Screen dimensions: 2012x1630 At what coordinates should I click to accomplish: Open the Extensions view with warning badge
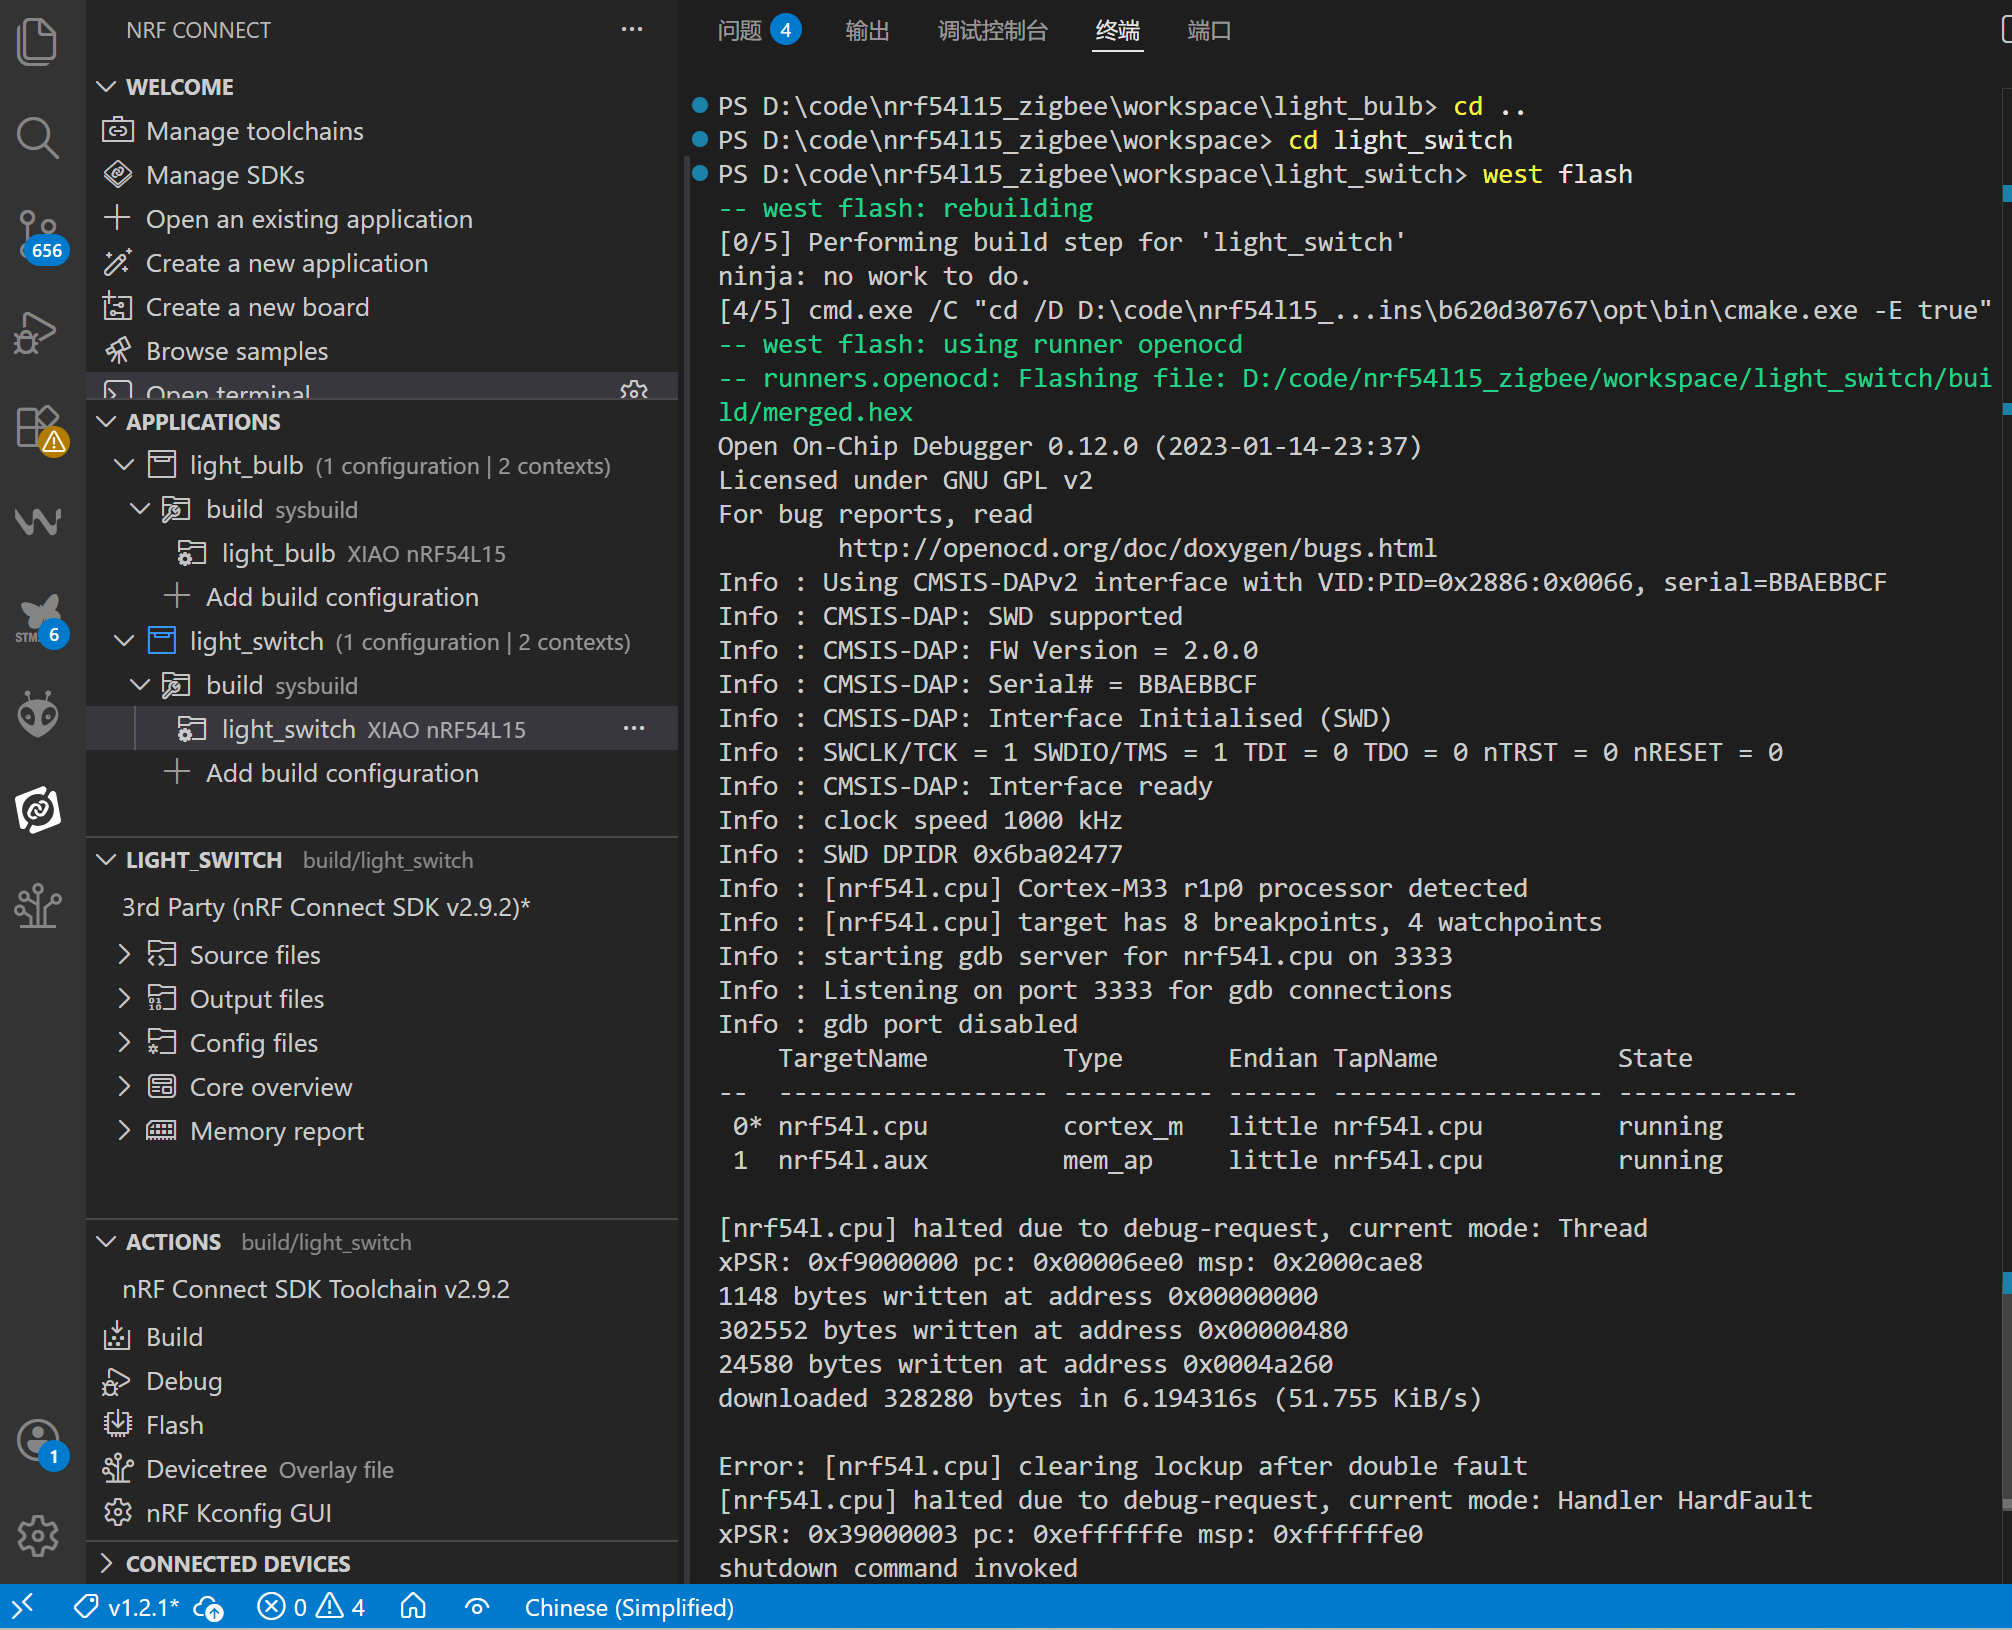pyautogui.click(x=38, y=428)
